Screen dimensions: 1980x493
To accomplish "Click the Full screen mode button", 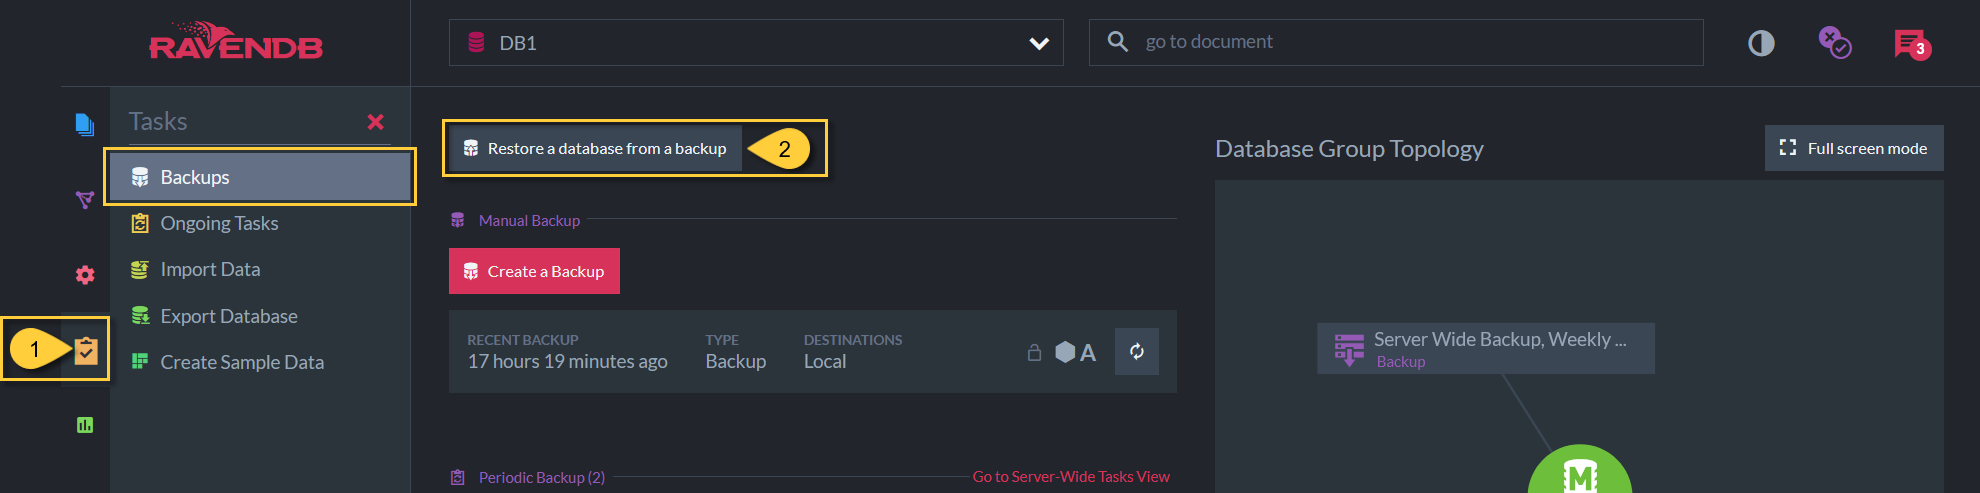I will pos(1854,148).
